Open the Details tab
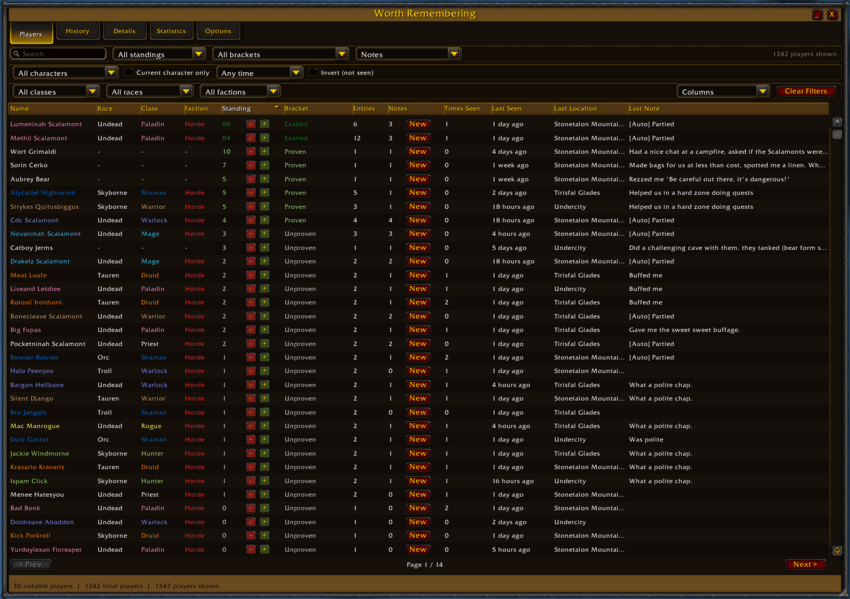Image resolution: width=850 pixels, height=599 pixels. [125, 31]
